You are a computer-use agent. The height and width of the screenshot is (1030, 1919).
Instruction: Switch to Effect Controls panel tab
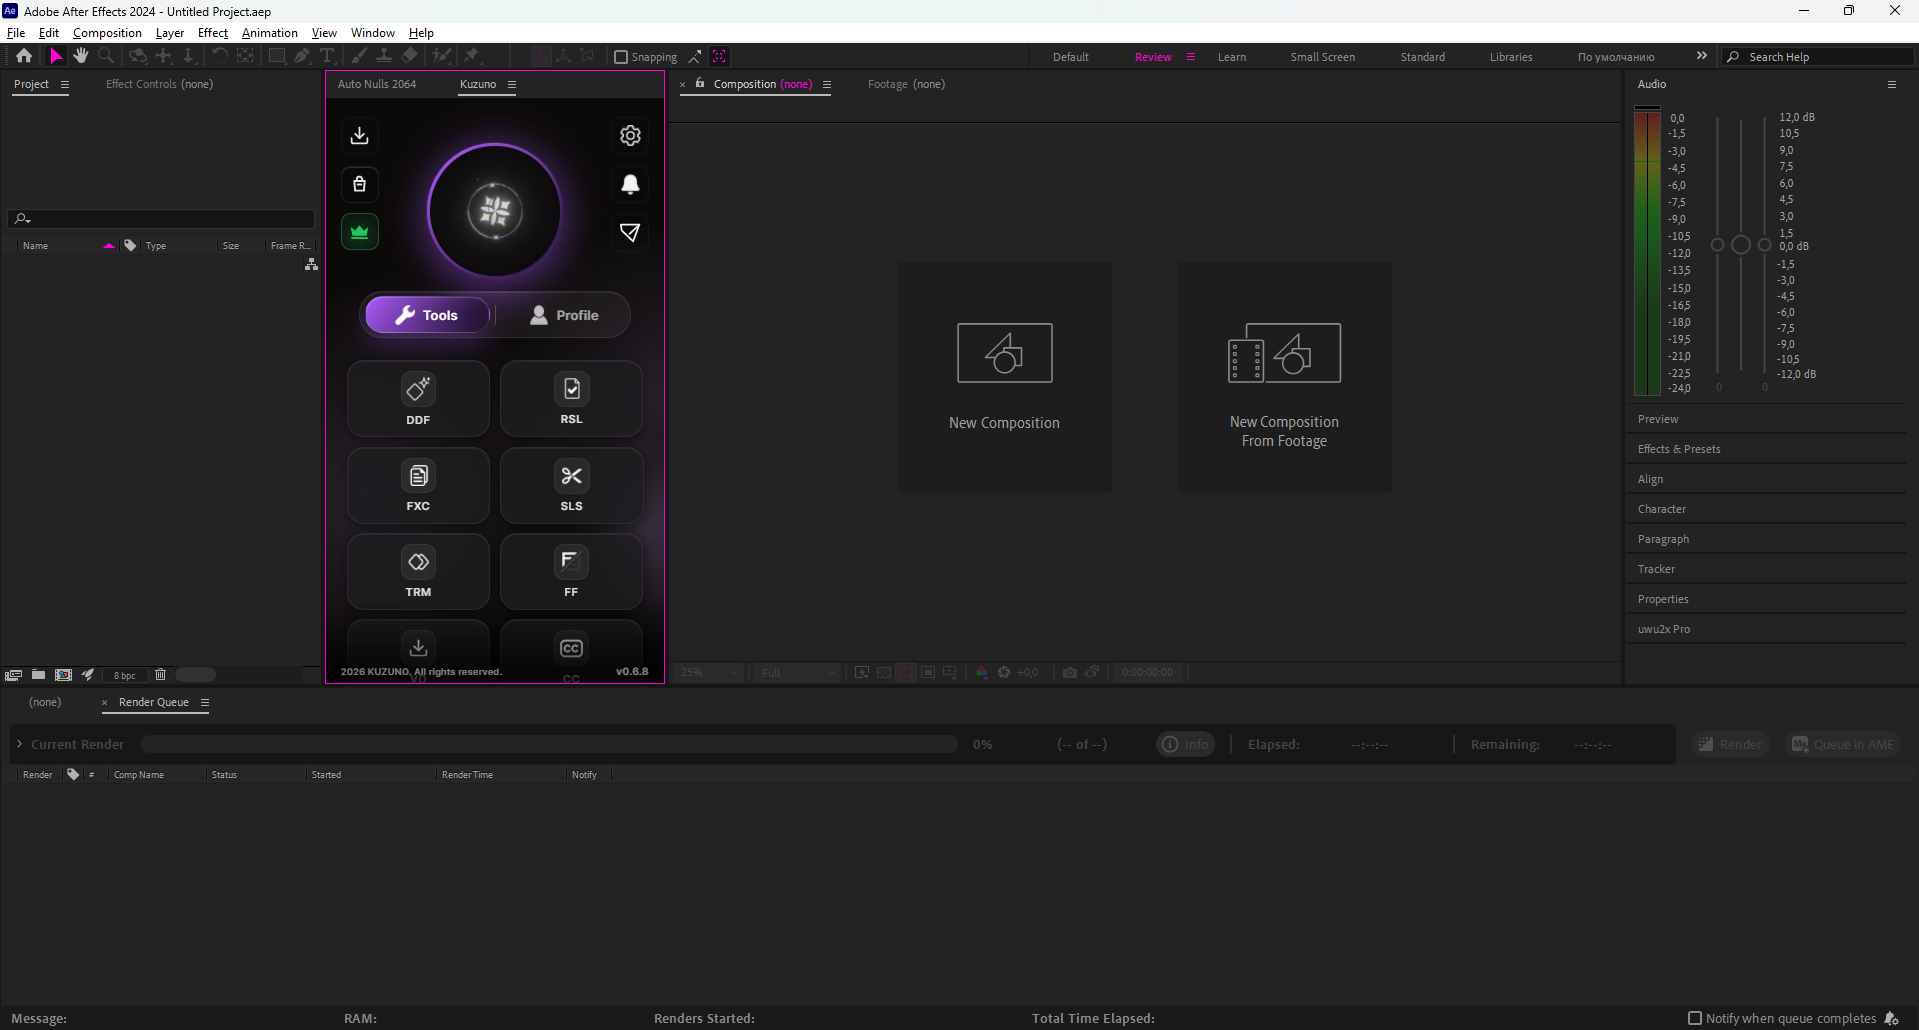pyautogui.click(x=159, y=84)
